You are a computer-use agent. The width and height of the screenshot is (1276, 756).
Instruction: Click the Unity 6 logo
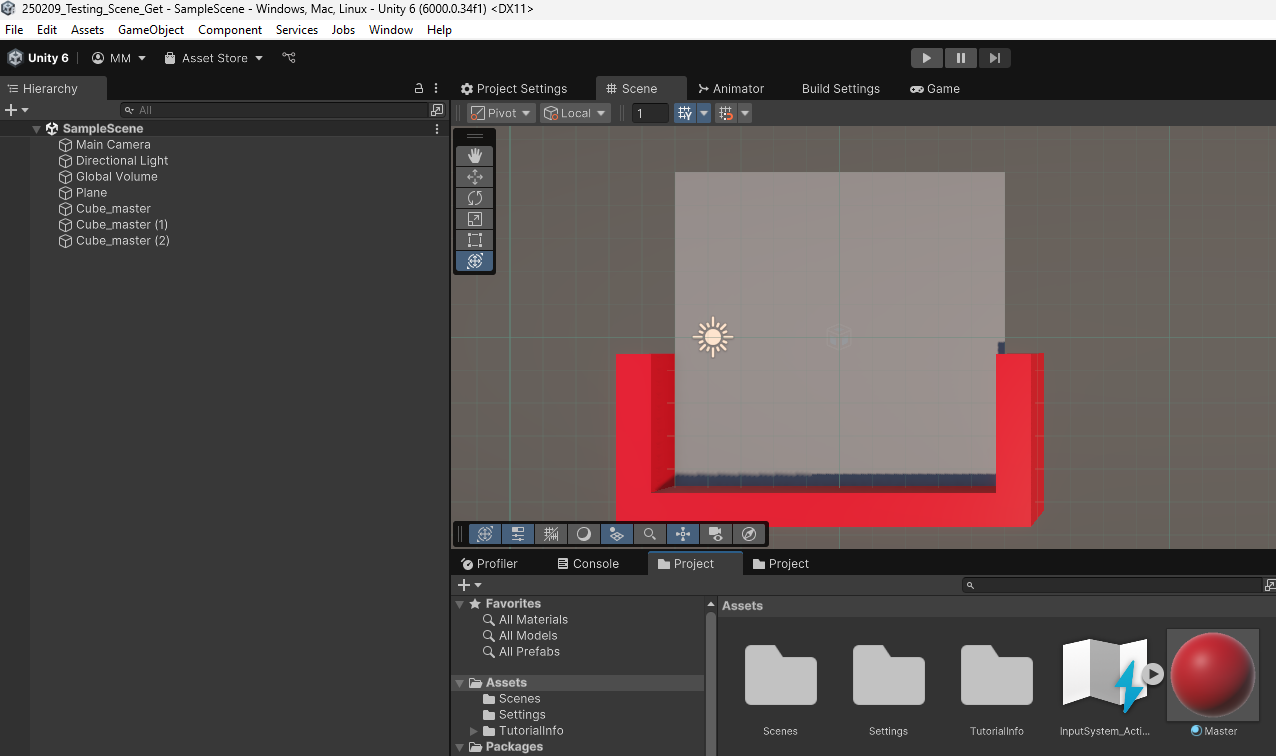click(x=15, y=58)
